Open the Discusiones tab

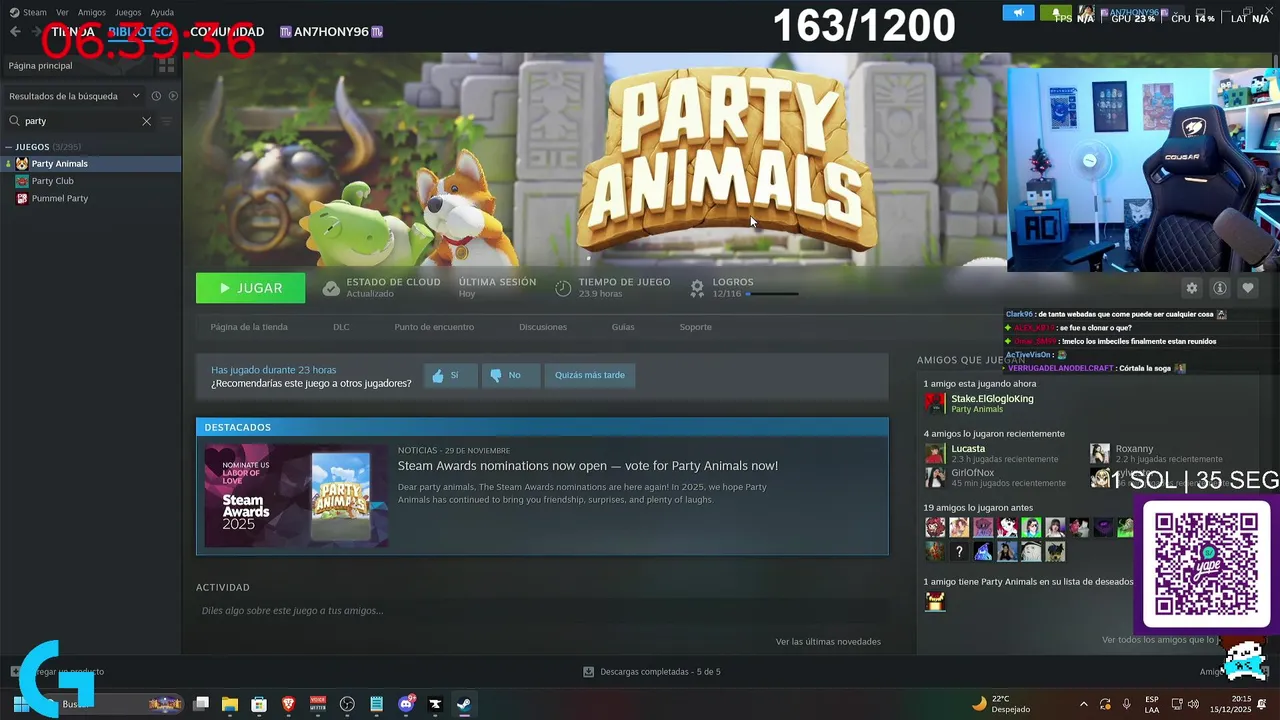[x=543, y=327]
